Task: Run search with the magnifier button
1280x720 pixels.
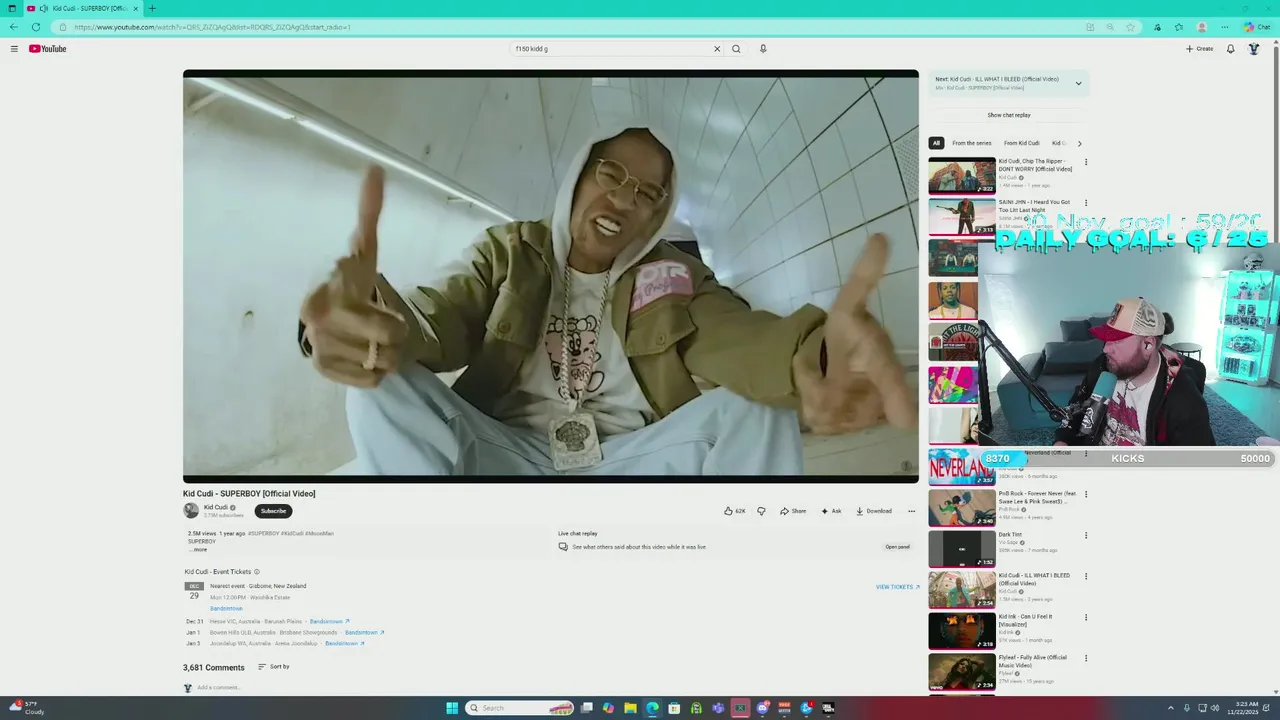Action: (x=736, y=48)
